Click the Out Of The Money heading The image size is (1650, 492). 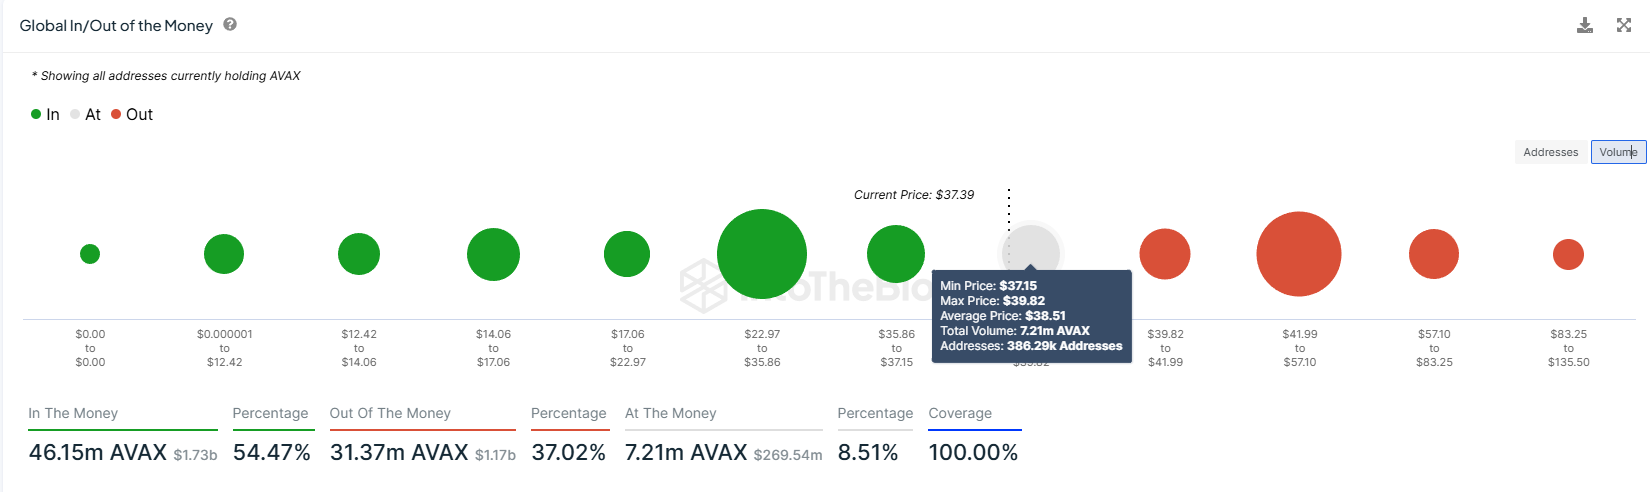click(390, 413)
